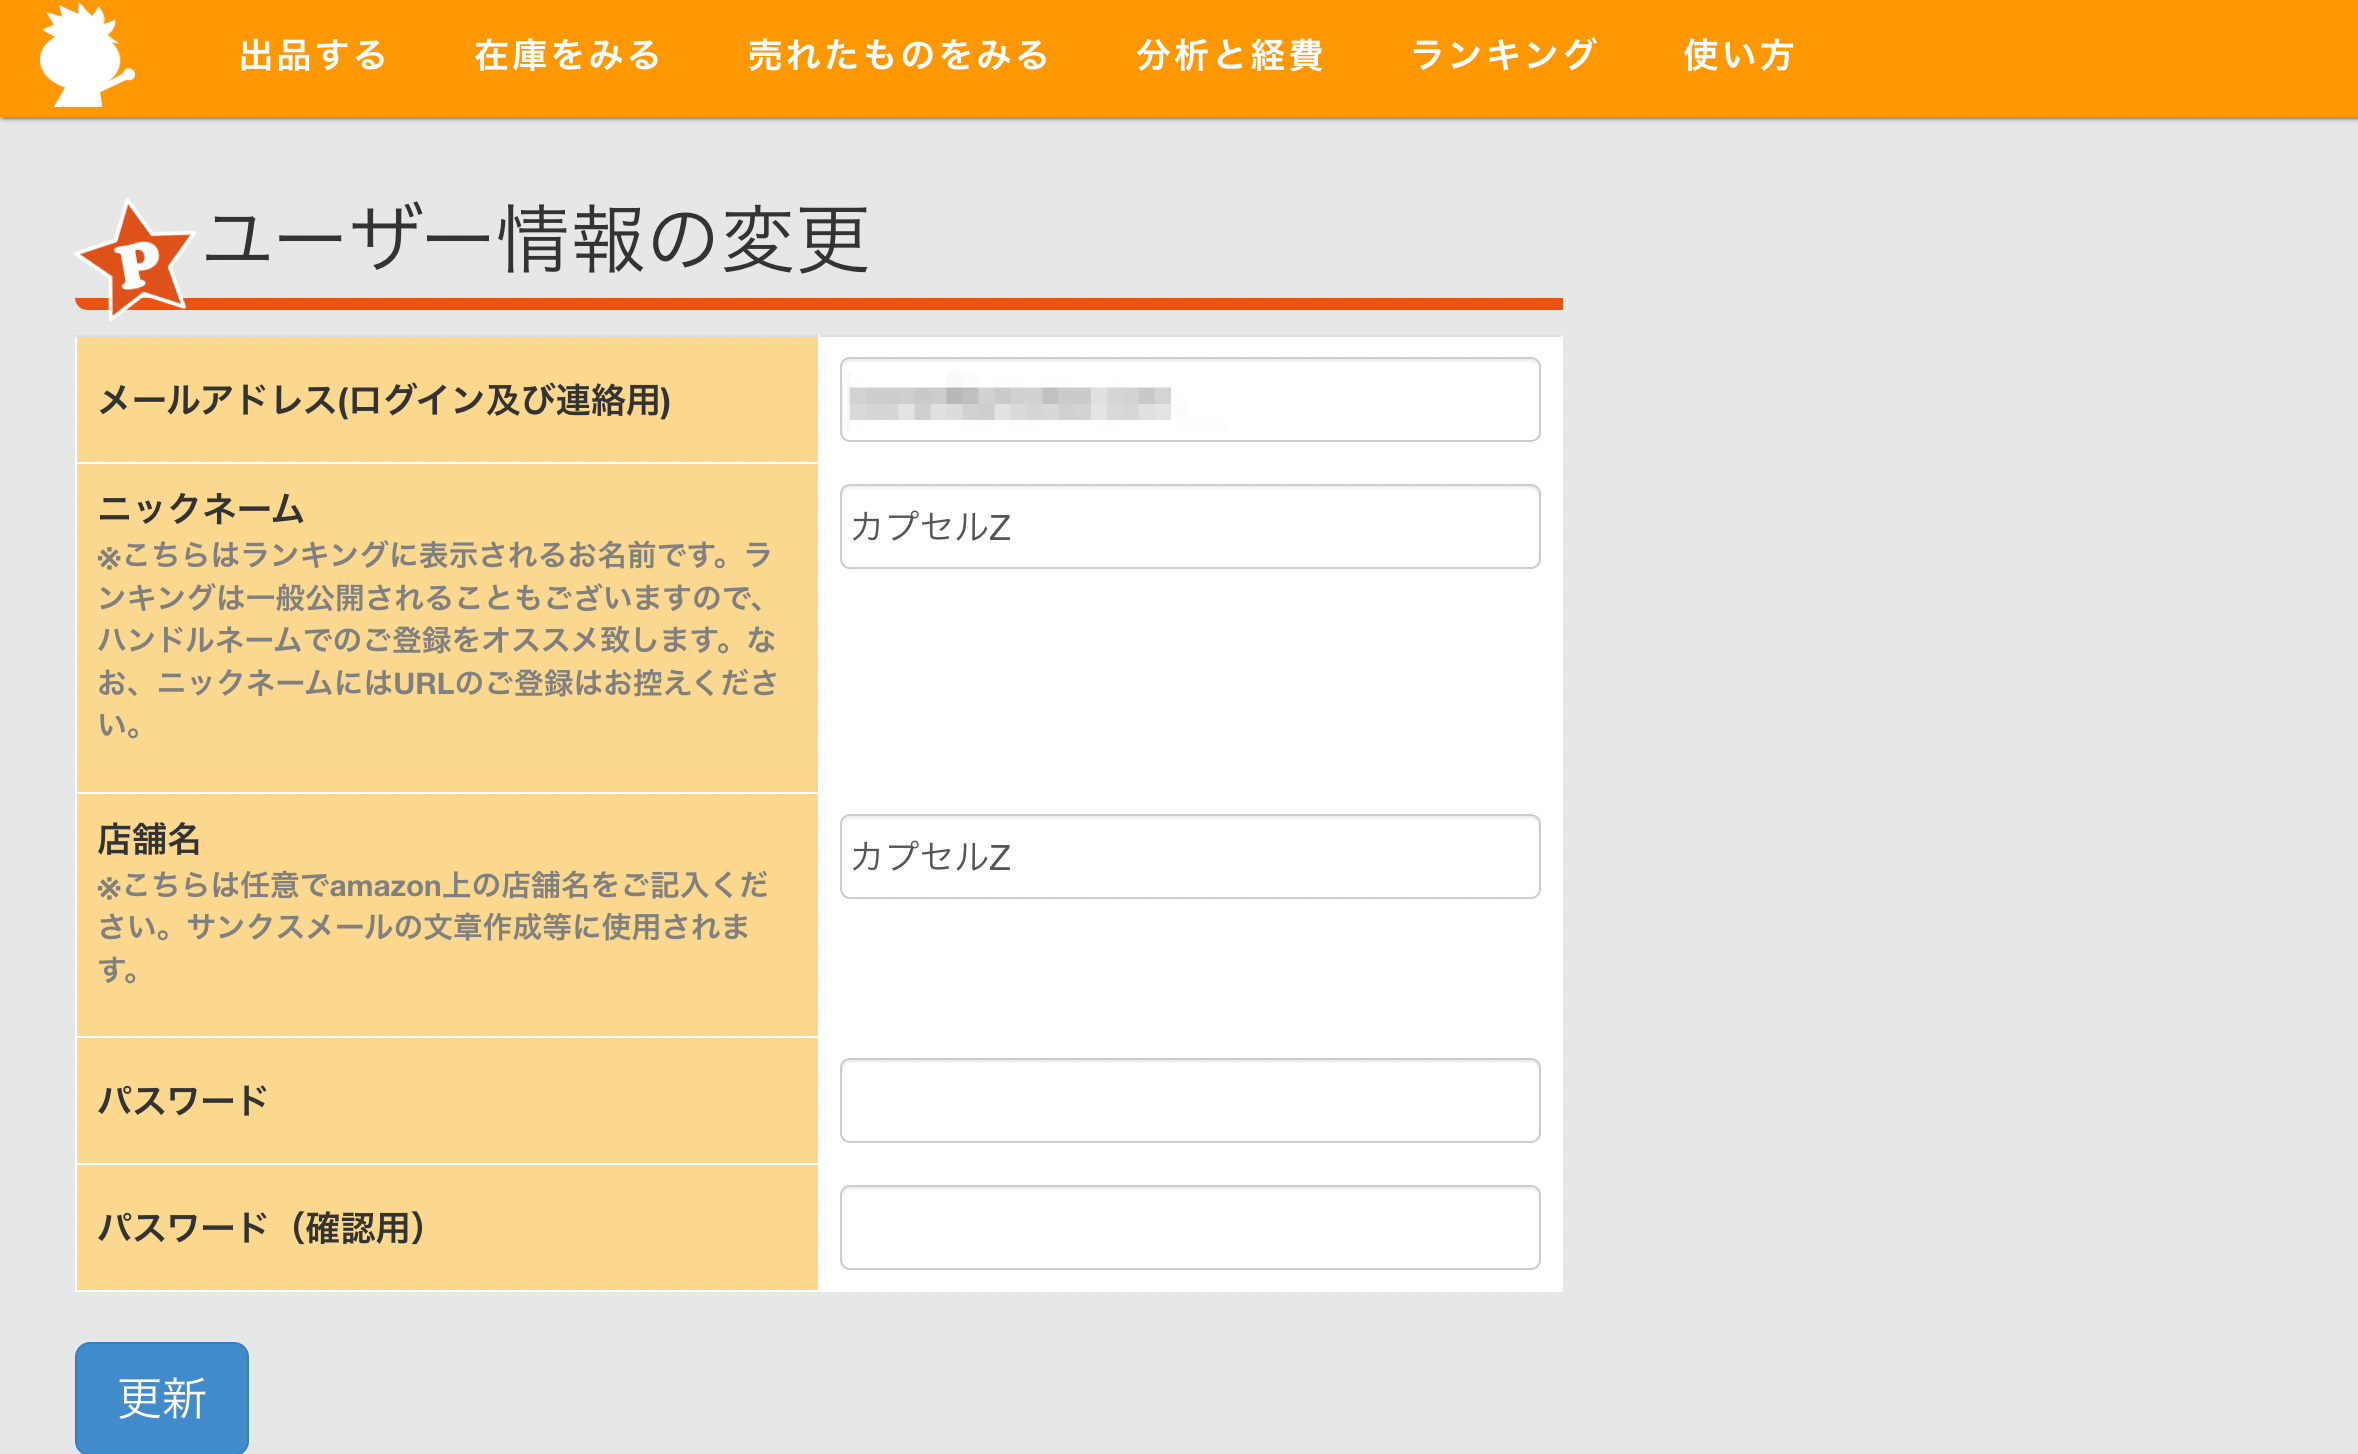Click the note starting ※こちらはランキングに表示される

[437, 639]
